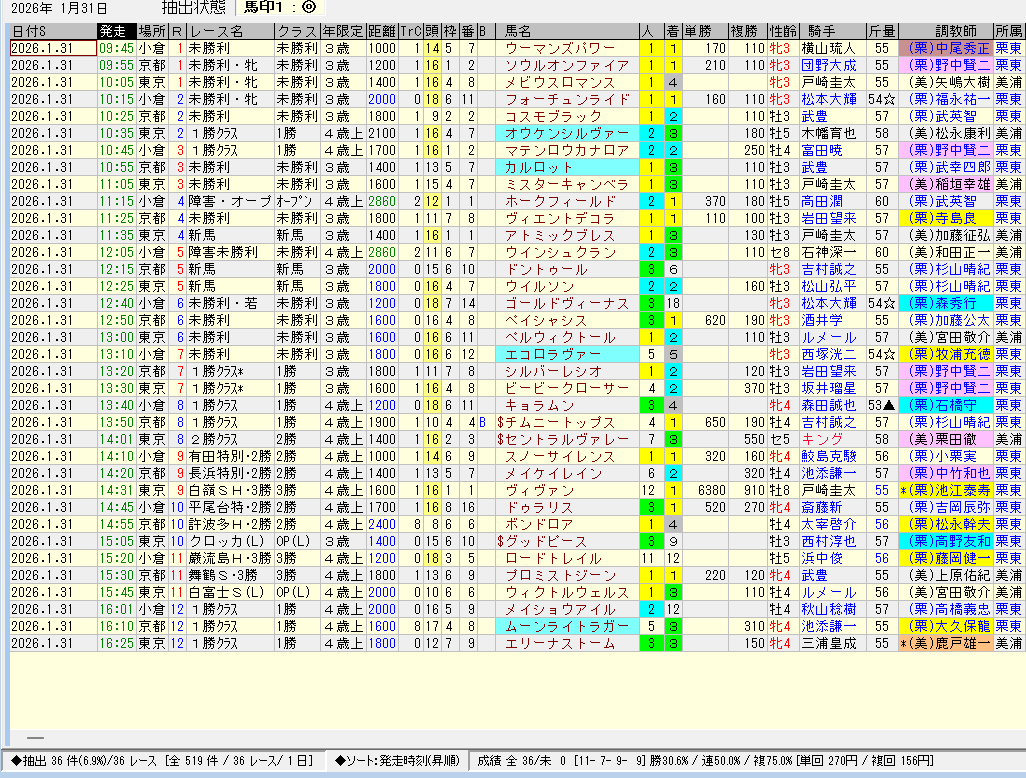Click the 調教師 column header
The image size is (1026, 778).
(x=946, y=31)
